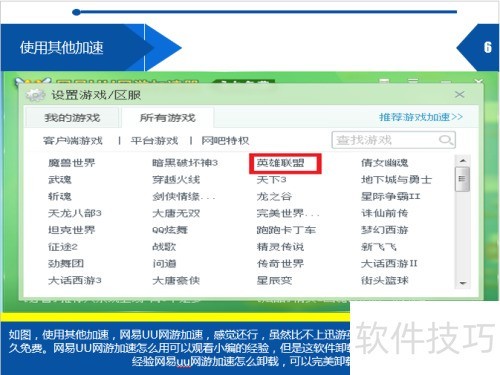Click the scrollbar down arrow
This screenshot has width=500, height=375.
tap(462, 283)
